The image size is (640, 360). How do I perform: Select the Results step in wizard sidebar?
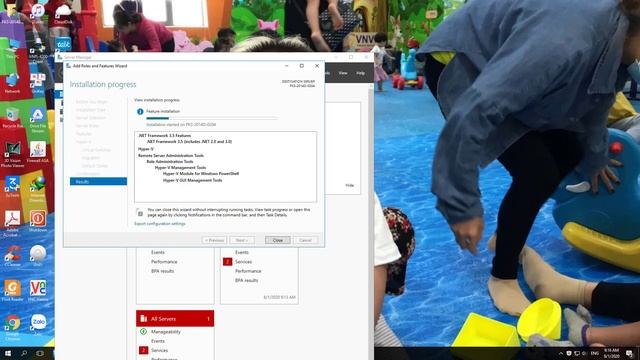click(x=98, y=182)
